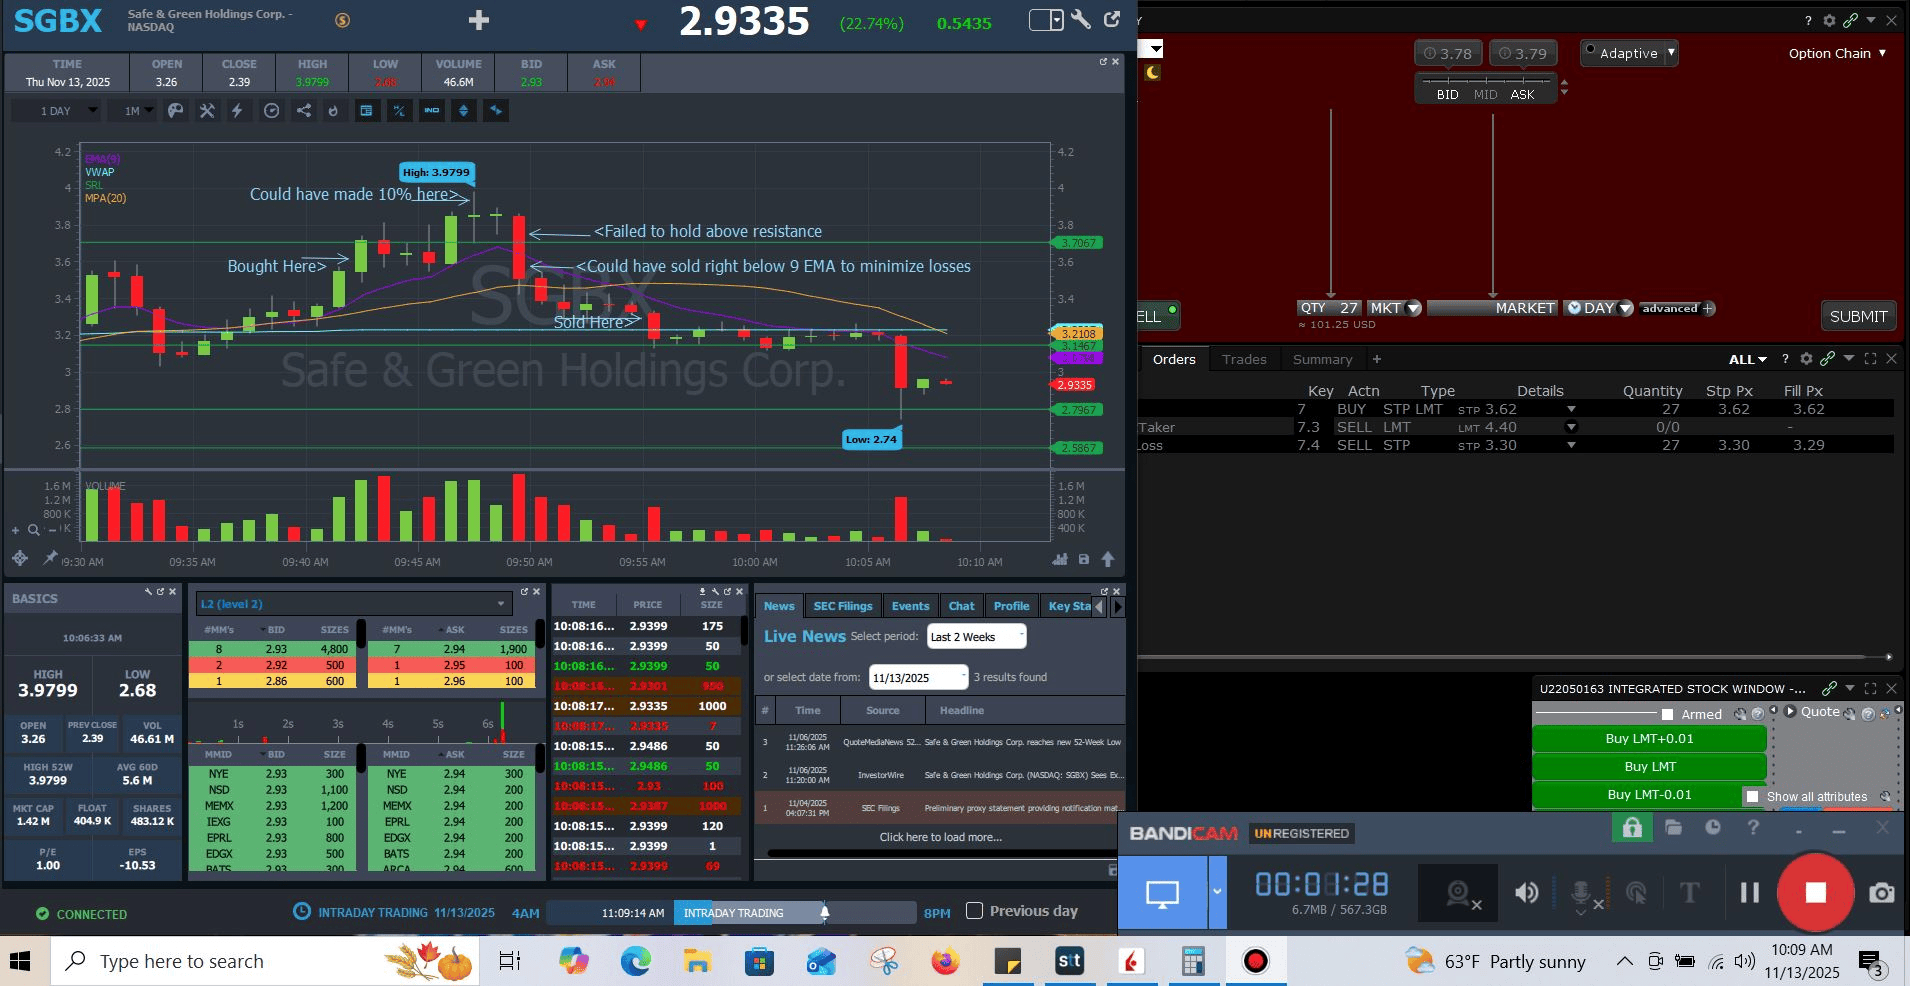Click the Buy LMT-0.01 button
1910x986 pixels.
pyautogui.click(x=1649, y=795)
